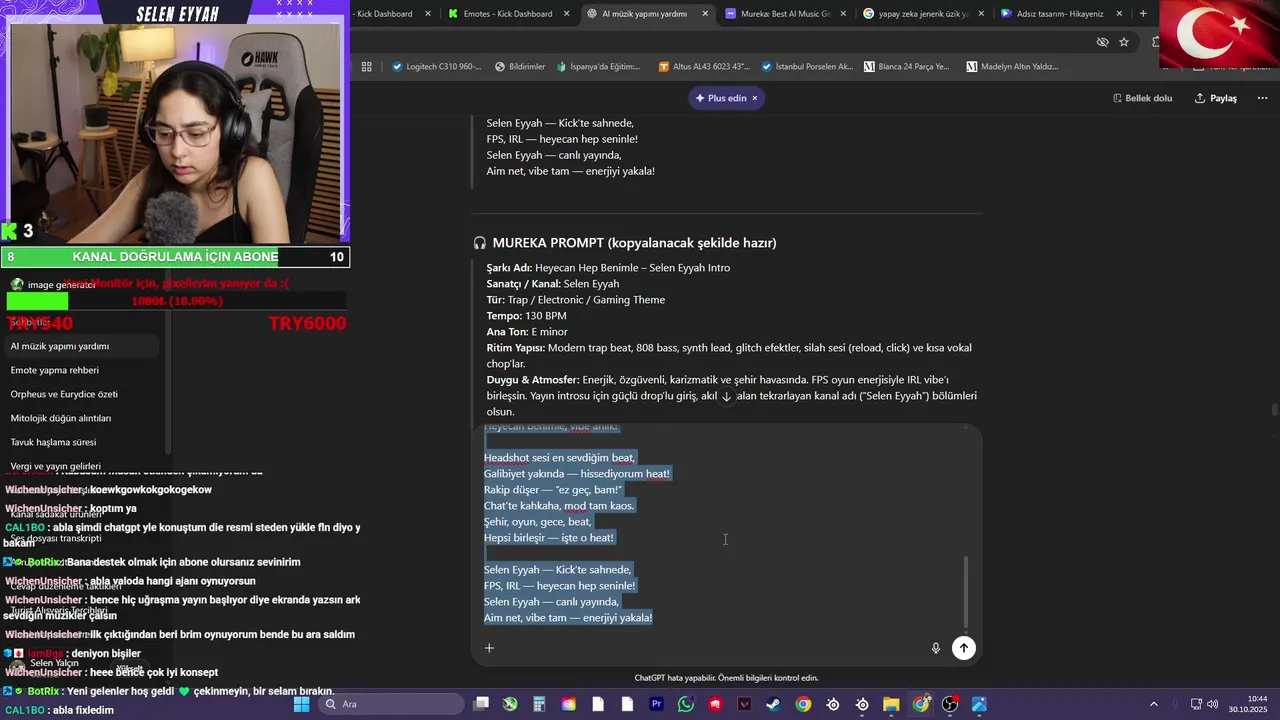Open File Explorer from taskbar
This screenshot has width=1280, height=720.
pos(891,704)
